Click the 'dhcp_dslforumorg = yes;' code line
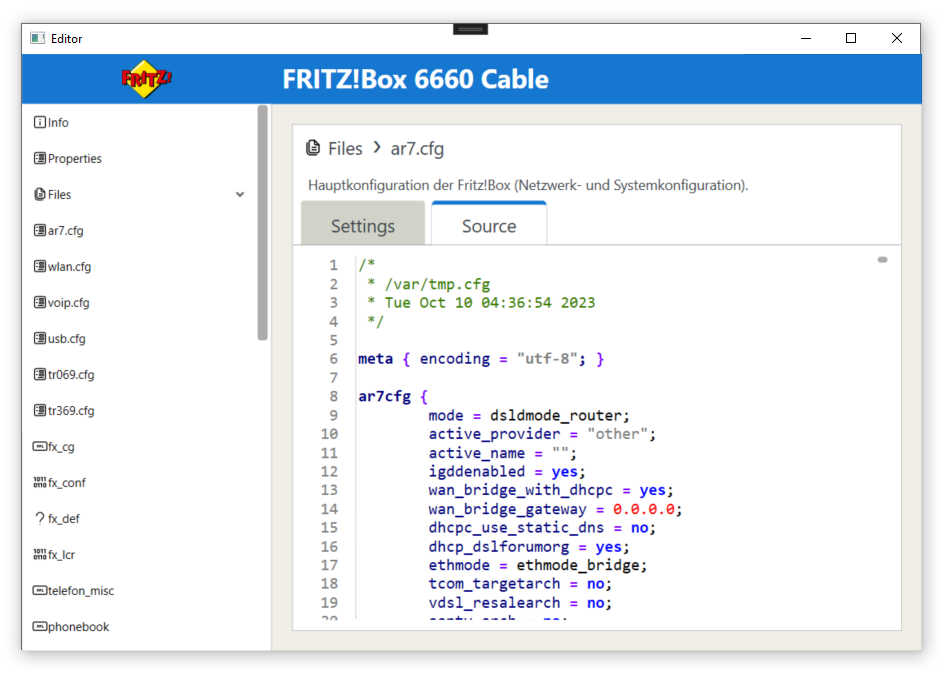Image resolution: width=952 pixels, height=696 pixels. tap(529, 547)
